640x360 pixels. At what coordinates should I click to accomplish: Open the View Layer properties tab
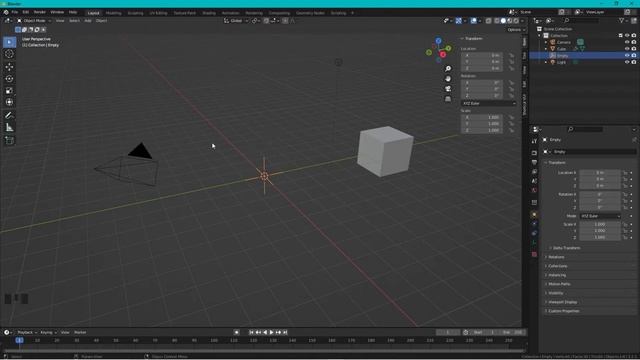point(534,171)
